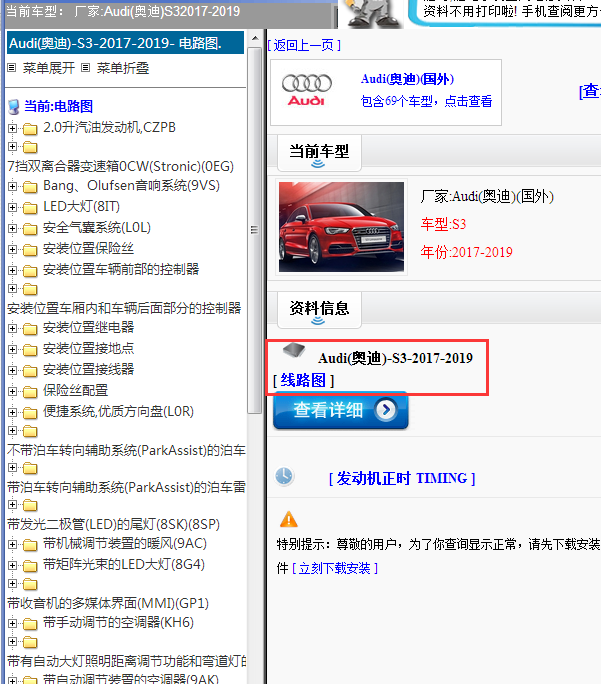Screen dimensions: 601x684
Task: Click the folder icon for 安装位置车辆前部的控制器
Action: point(30,270)
